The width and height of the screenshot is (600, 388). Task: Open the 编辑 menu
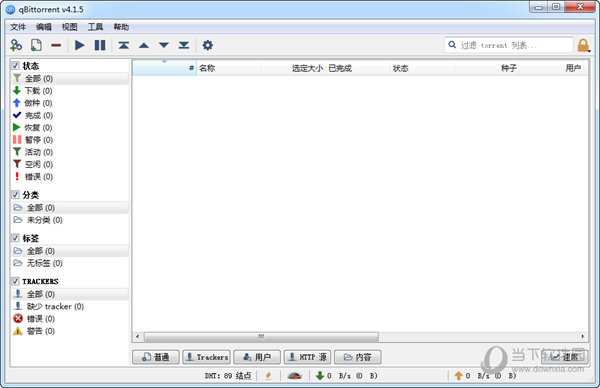coord(44,27)
